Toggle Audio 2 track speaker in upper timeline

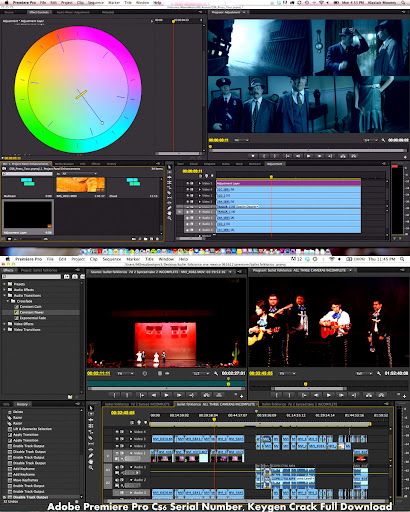pyautogui.click(x=188, y=218)
